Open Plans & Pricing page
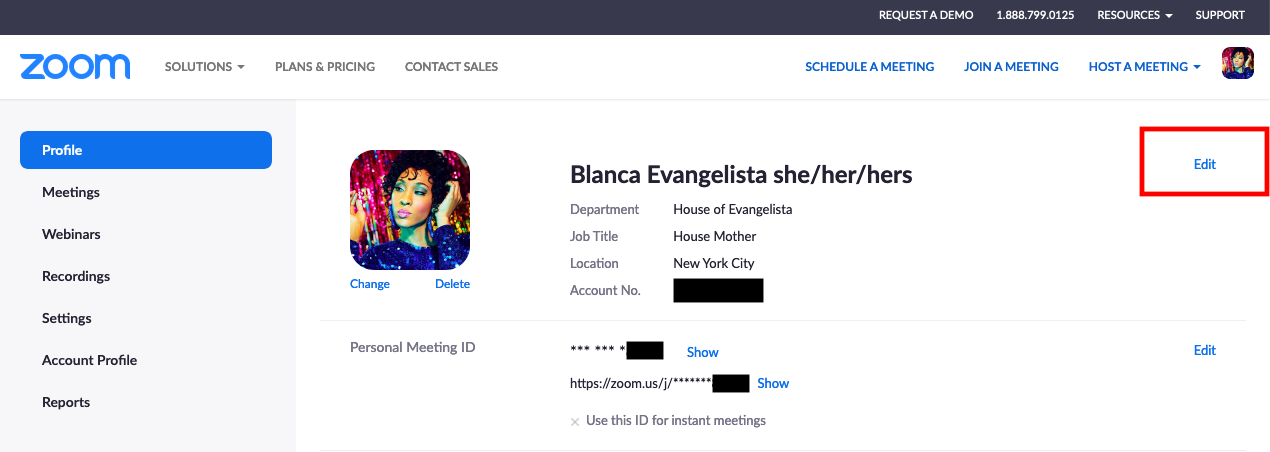Viewport: 1270px width, 452px height. pos(325,67)
